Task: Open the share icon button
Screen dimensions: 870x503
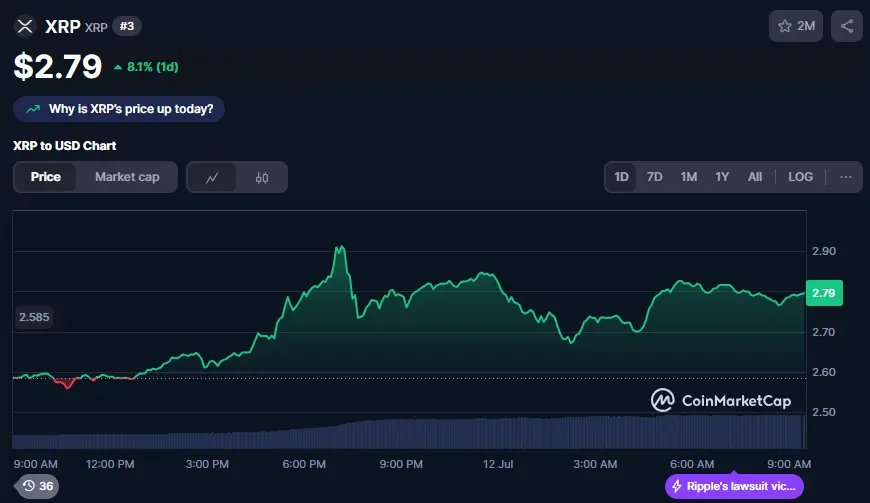Action: coord(847,26)
